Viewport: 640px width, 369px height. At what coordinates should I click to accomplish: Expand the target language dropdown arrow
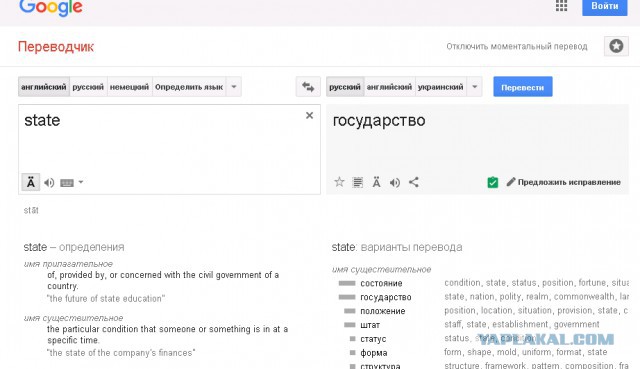point(475,87)
